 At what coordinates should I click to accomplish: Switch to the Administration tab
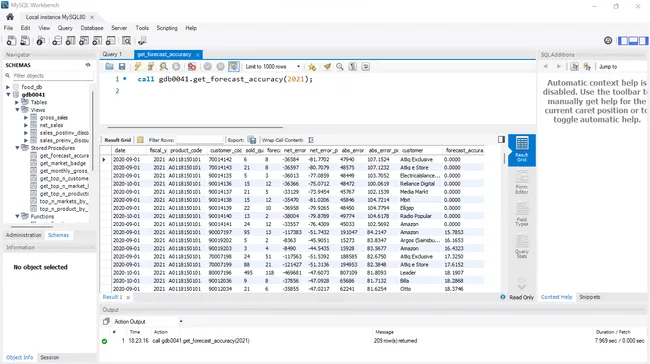tap(24, 235)
